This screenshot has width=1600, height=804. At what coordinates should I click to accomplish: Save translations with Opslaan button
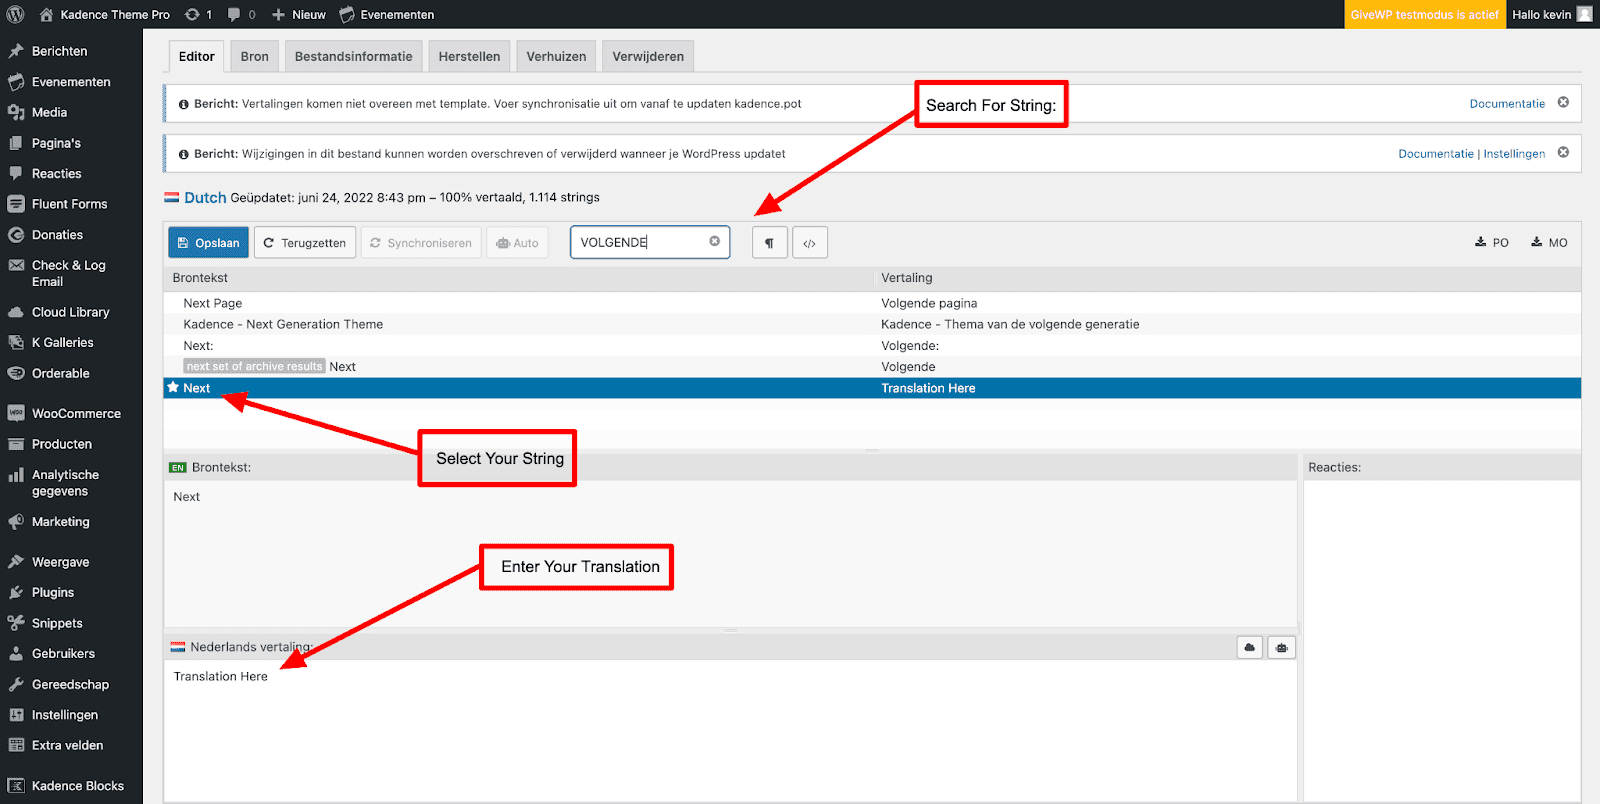[208, 243]
